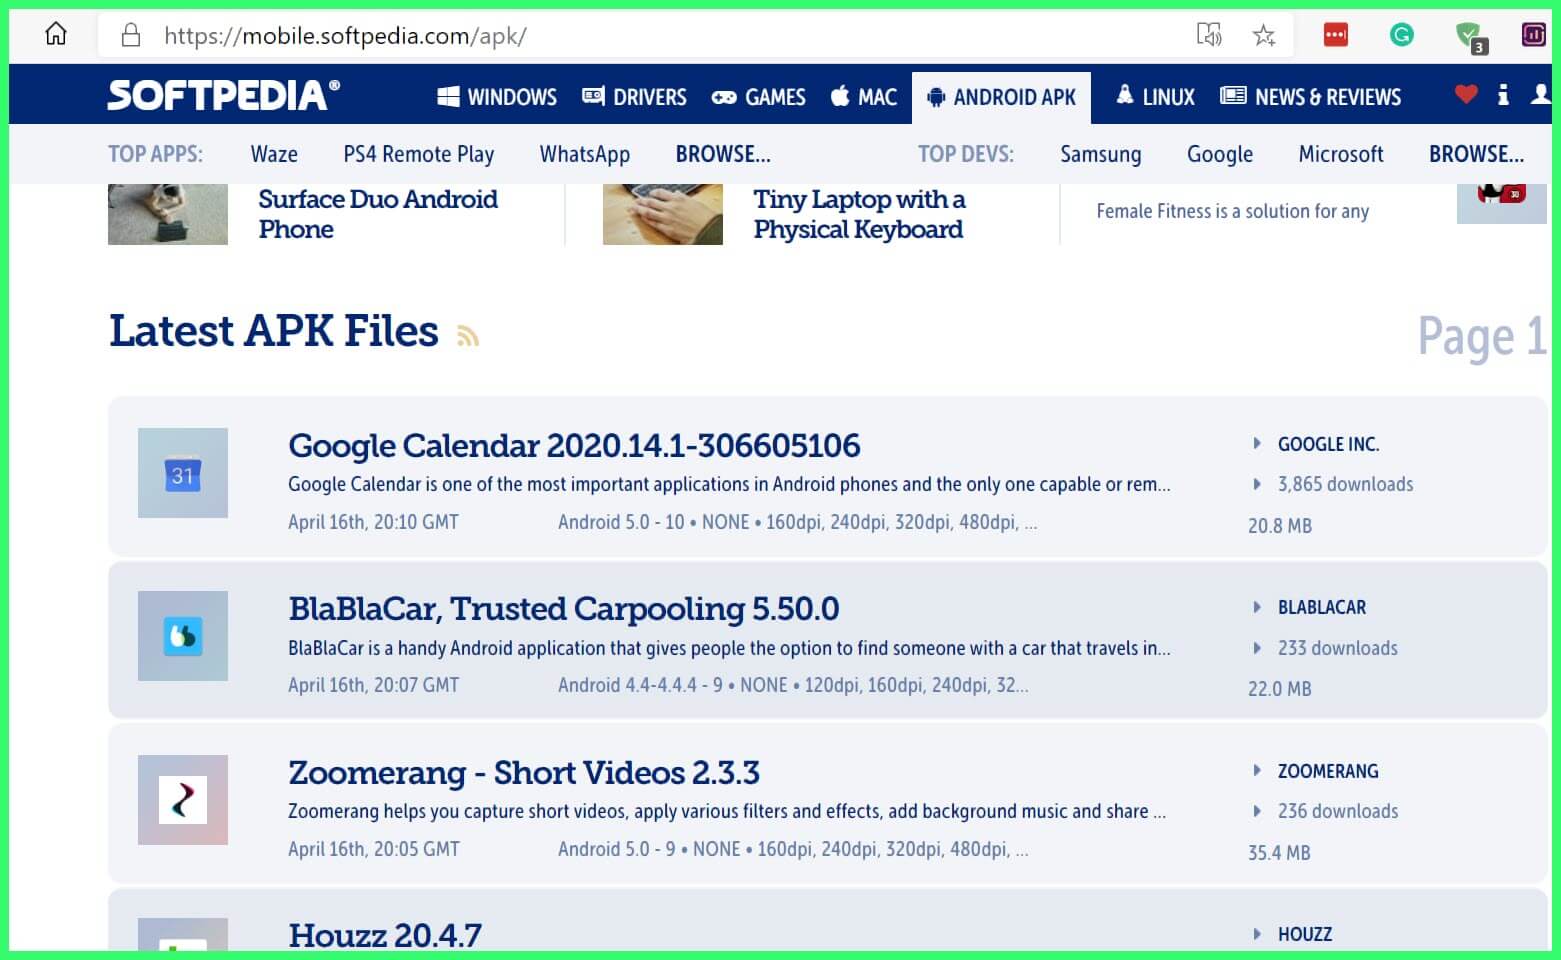Click the Tiny Laptop keyboard article thumbnail
This screenshot has height=960, width=1561.
pyautogui.click(x=663, y=214)
